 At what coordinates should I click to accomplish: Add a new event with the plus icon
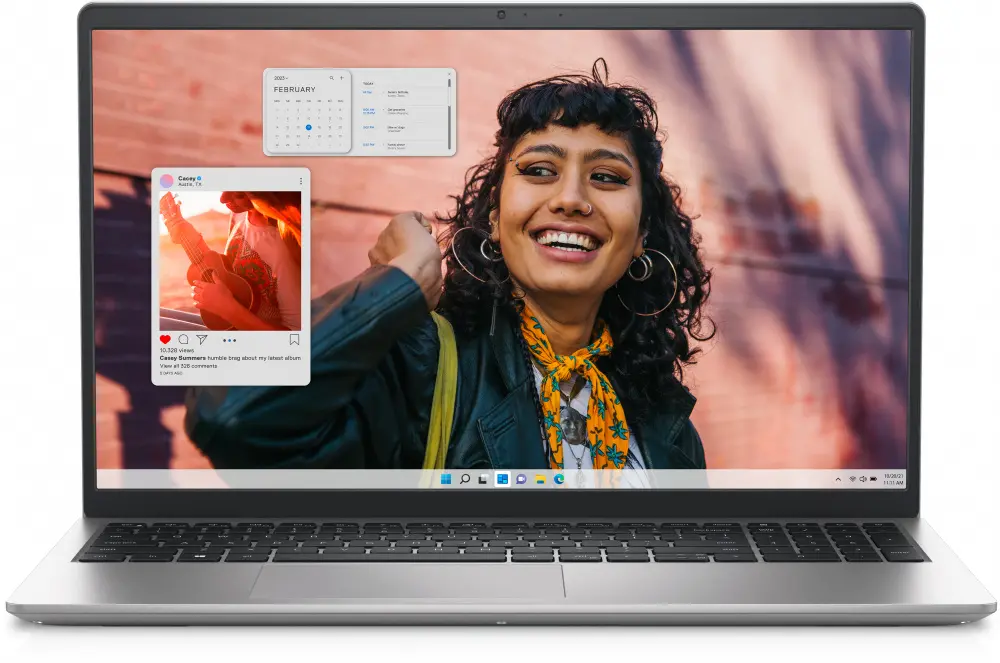pyautogui.click(x=341, y=77)
